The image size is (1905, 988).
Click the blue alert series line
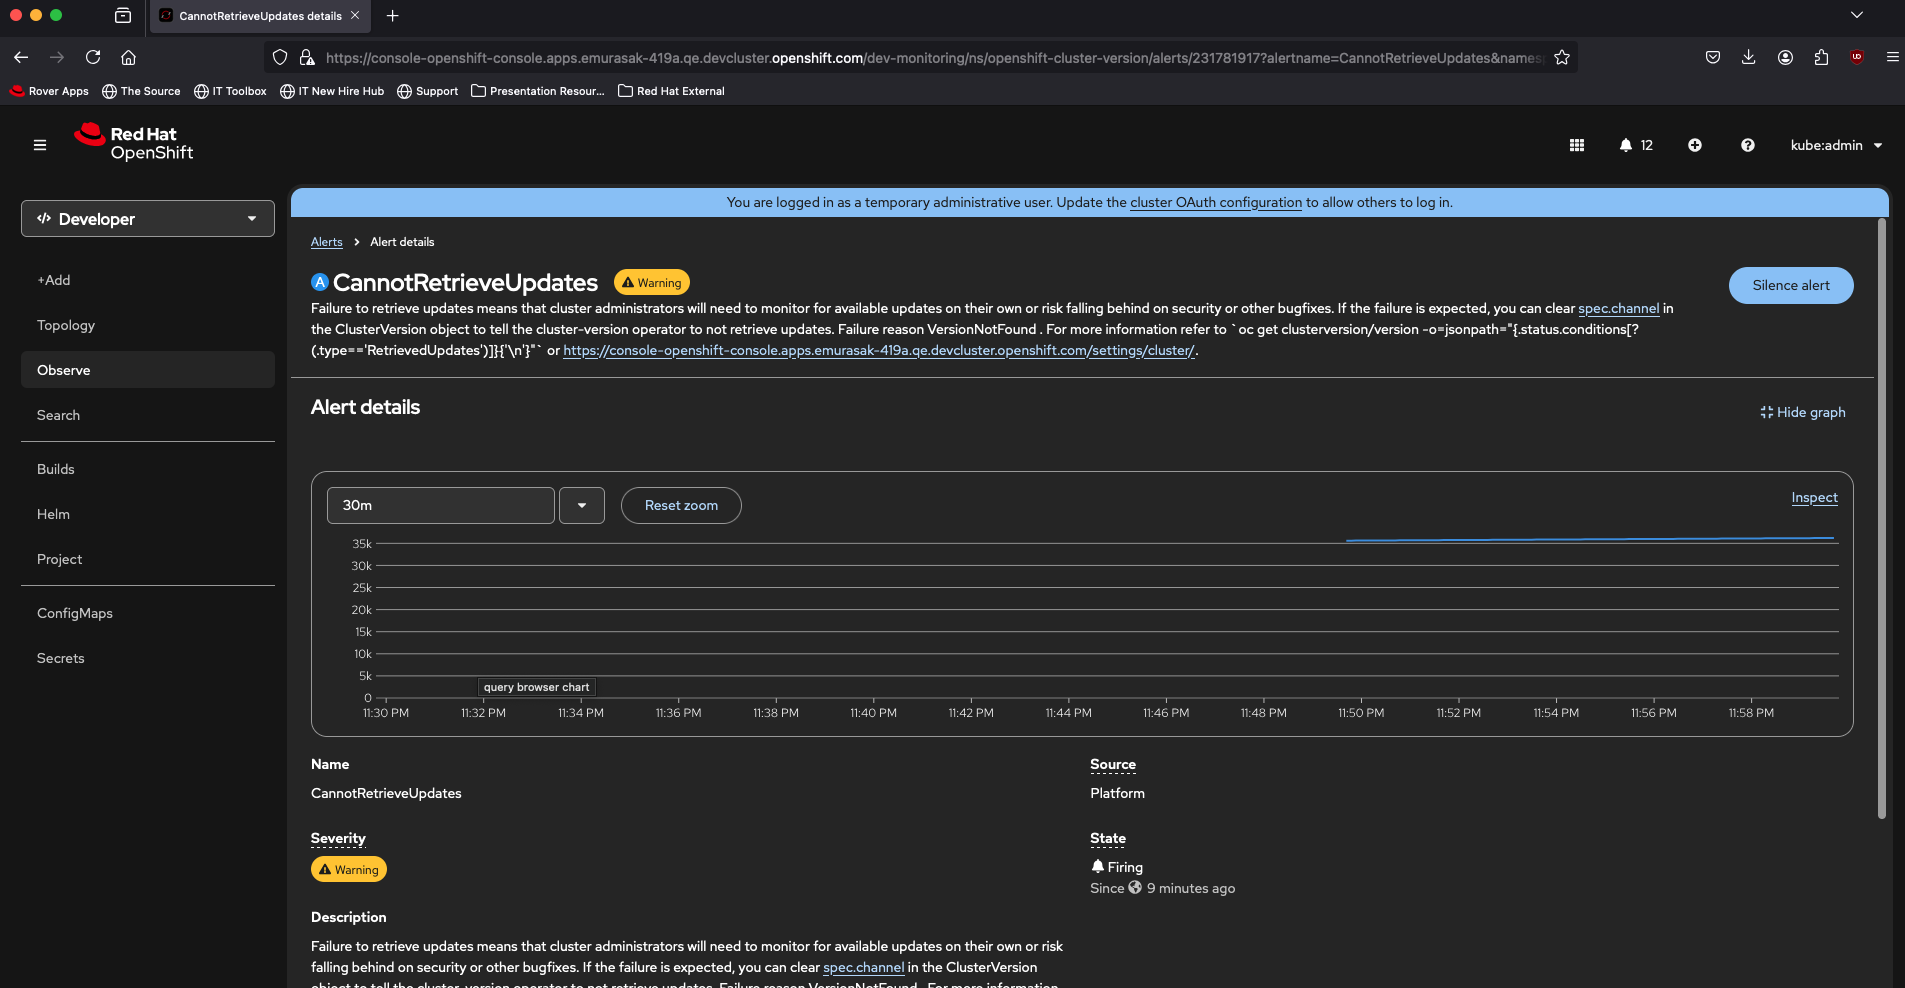pos(1590,539)
